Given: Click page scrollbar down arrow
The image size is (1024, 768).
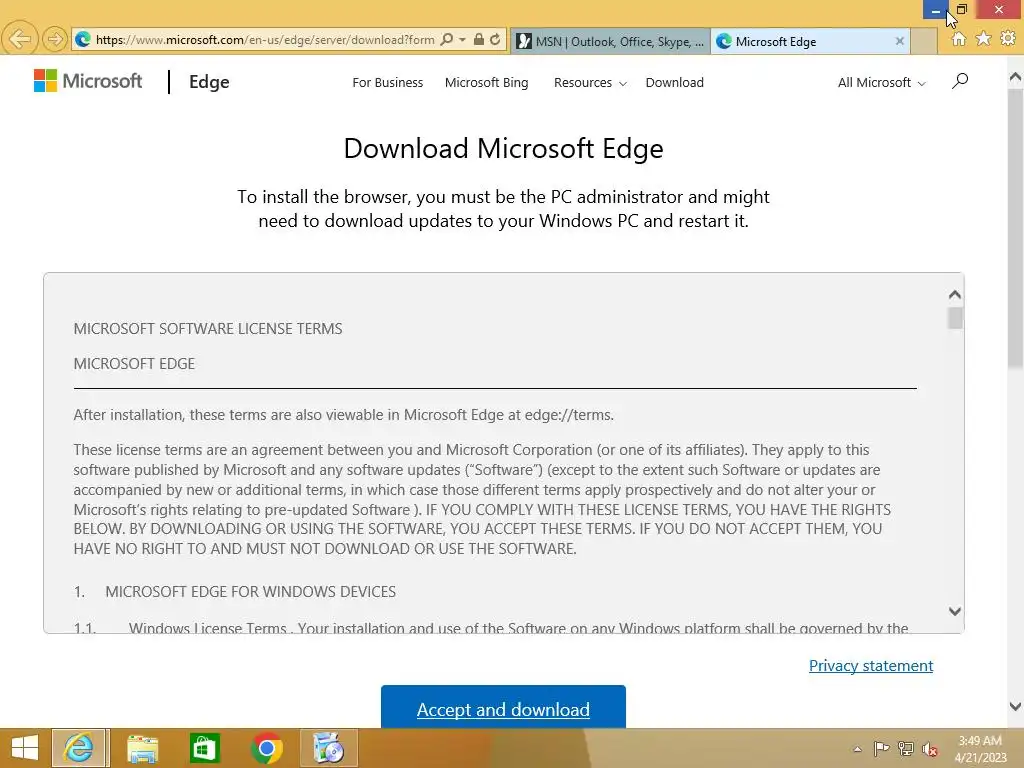Looking at the screenshot, I should tap(1015, 706).
